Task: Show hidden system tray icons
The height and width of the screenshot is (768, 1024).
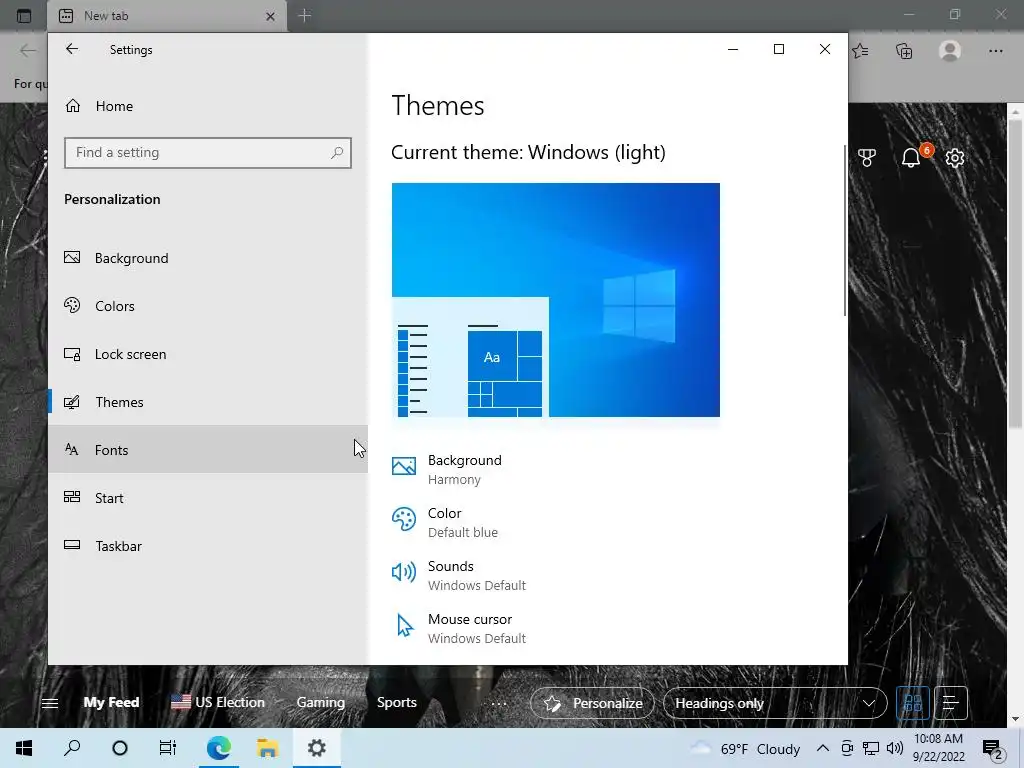Action: point(823,748)
